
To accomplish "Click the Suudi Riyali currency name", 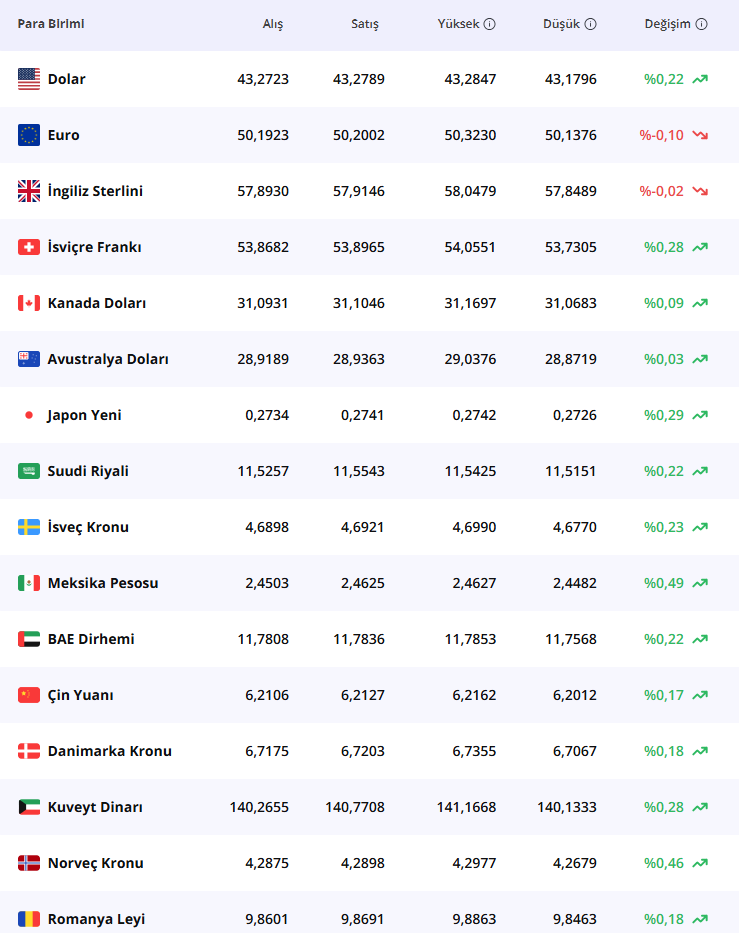I will coord(88,471).
